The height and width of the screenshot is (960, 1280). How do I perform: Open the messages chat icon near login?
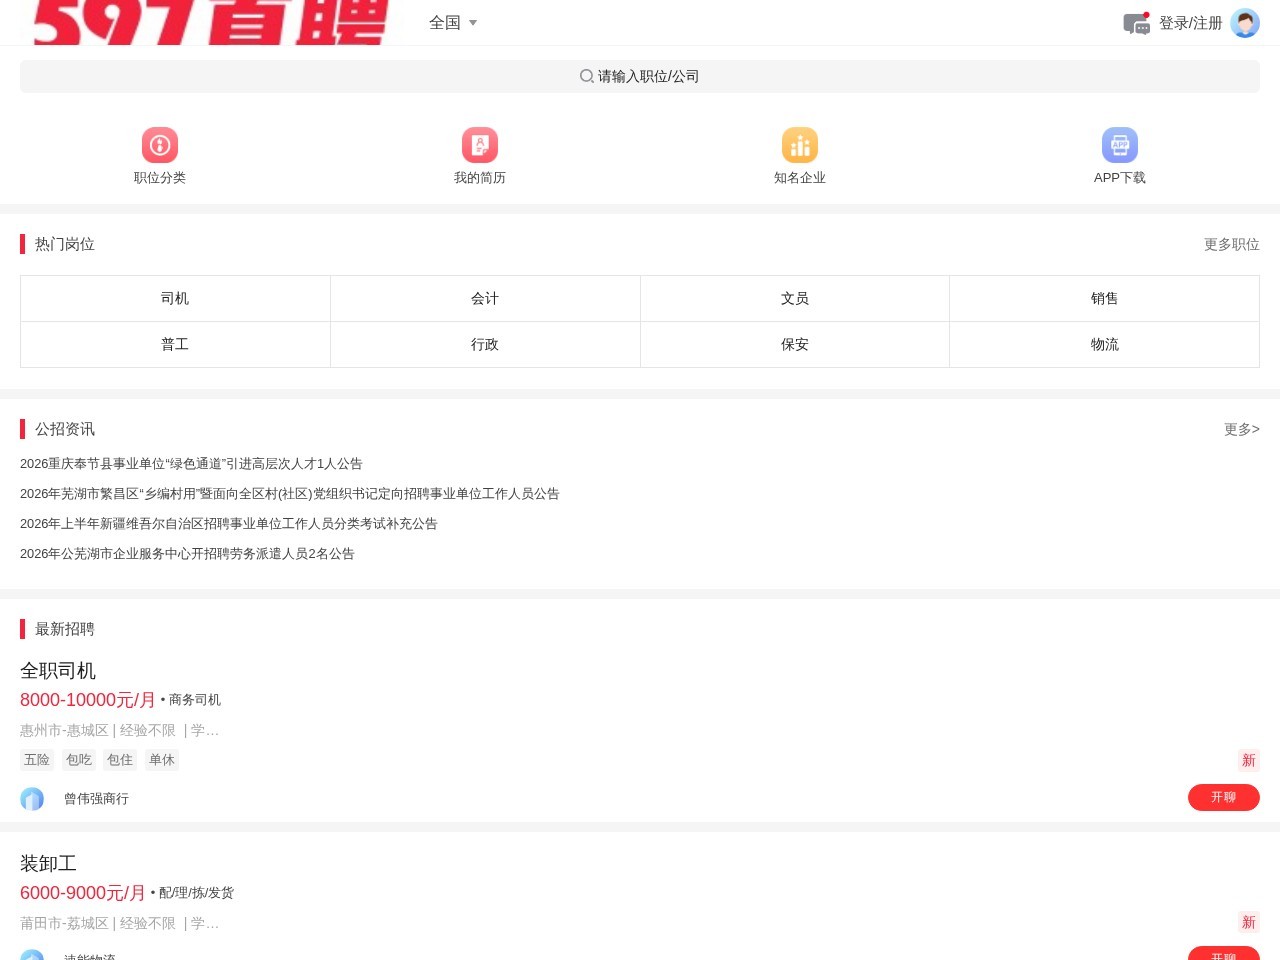[1136, 23]
